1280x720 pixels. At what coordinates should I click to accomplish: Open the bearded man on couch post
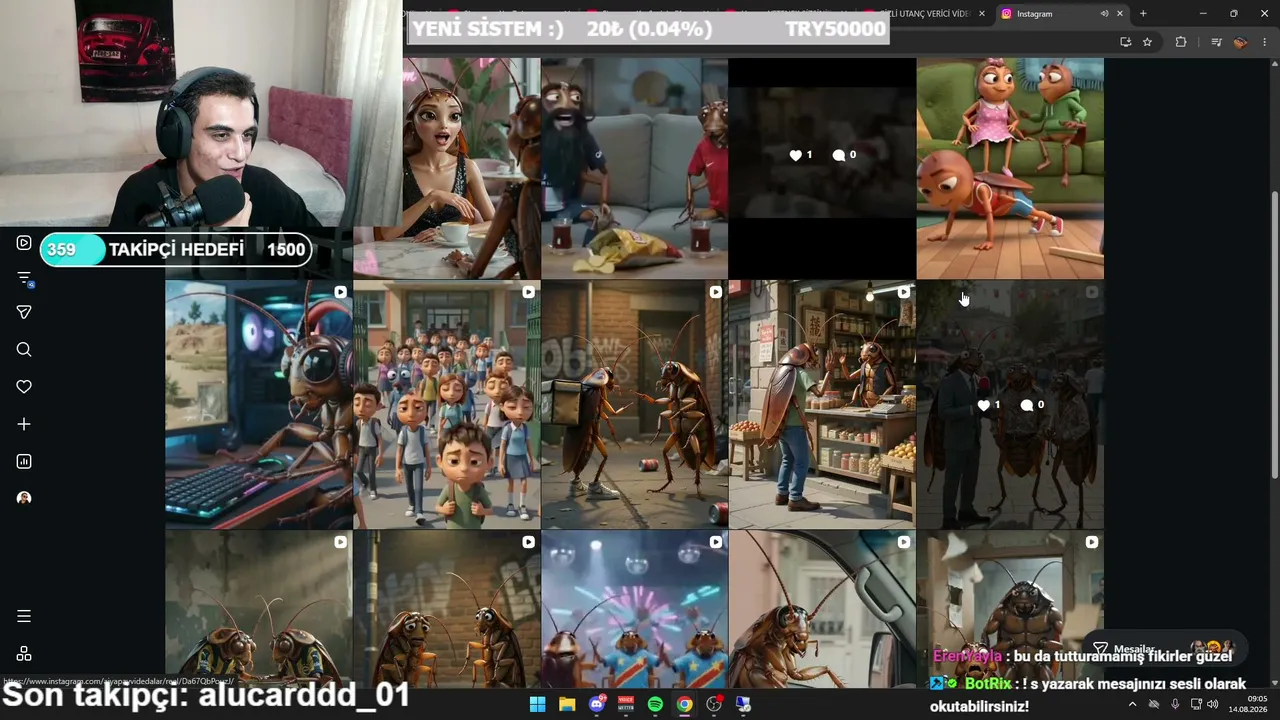(634, 168)
